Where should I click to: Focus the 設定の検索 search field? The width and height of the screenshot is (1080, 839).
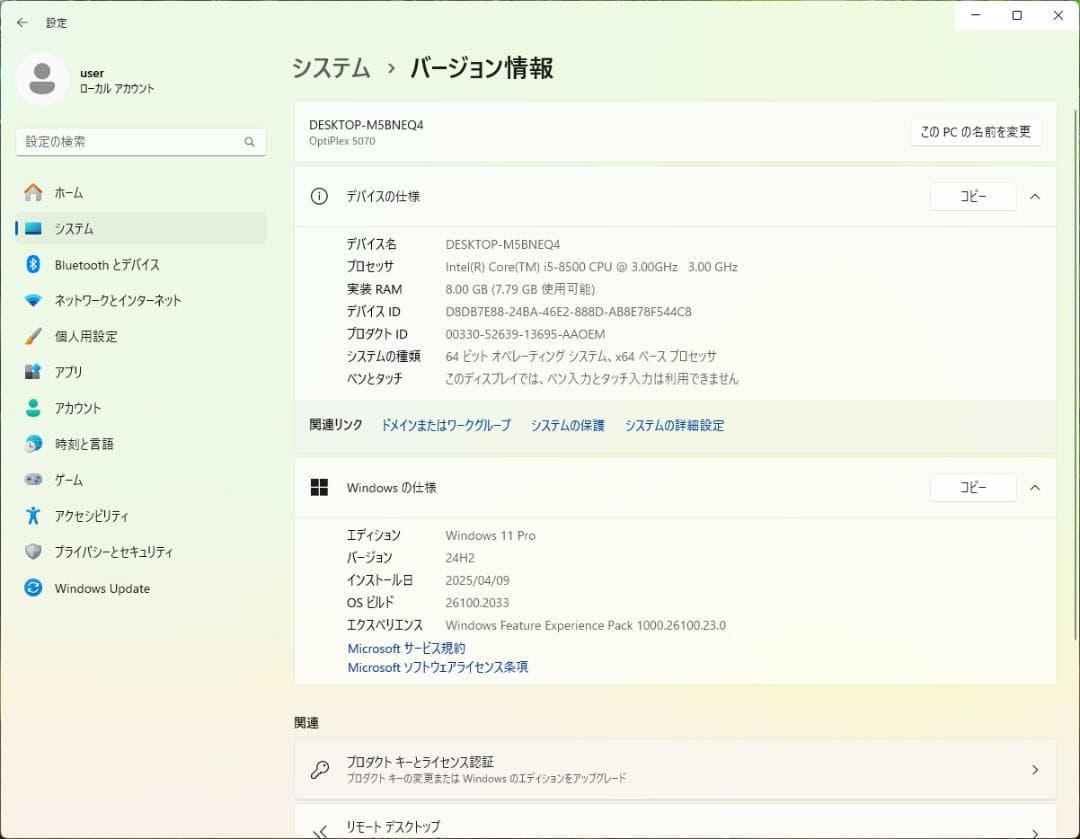click(x=141, y=142)
